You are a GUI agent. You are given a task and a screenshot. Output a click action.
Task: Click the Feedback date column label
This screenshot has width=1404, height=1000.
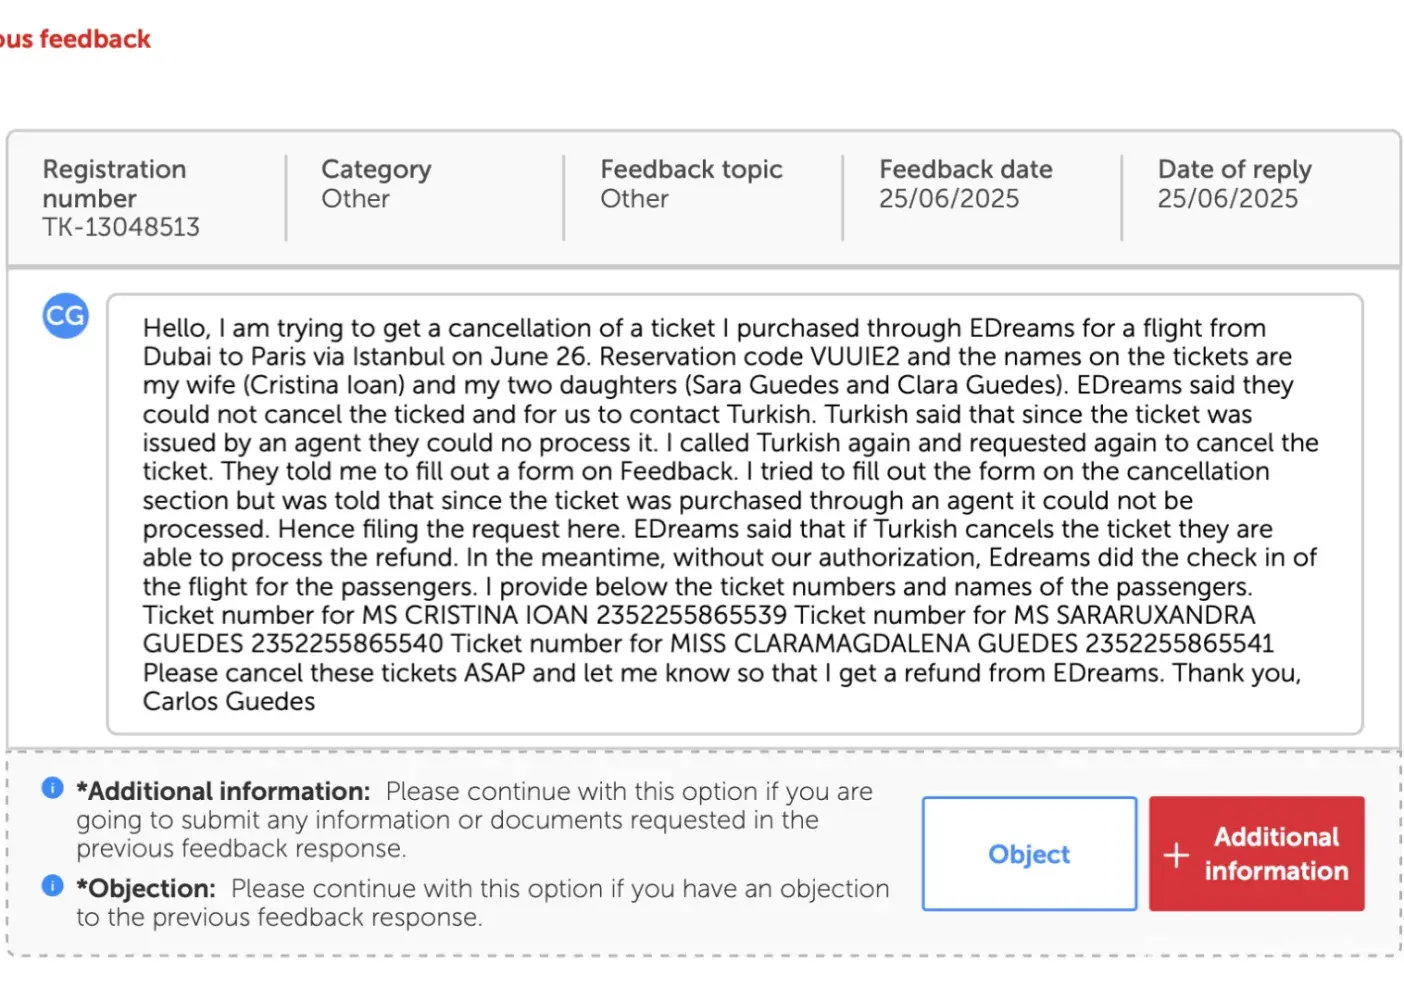click(965, 169)
